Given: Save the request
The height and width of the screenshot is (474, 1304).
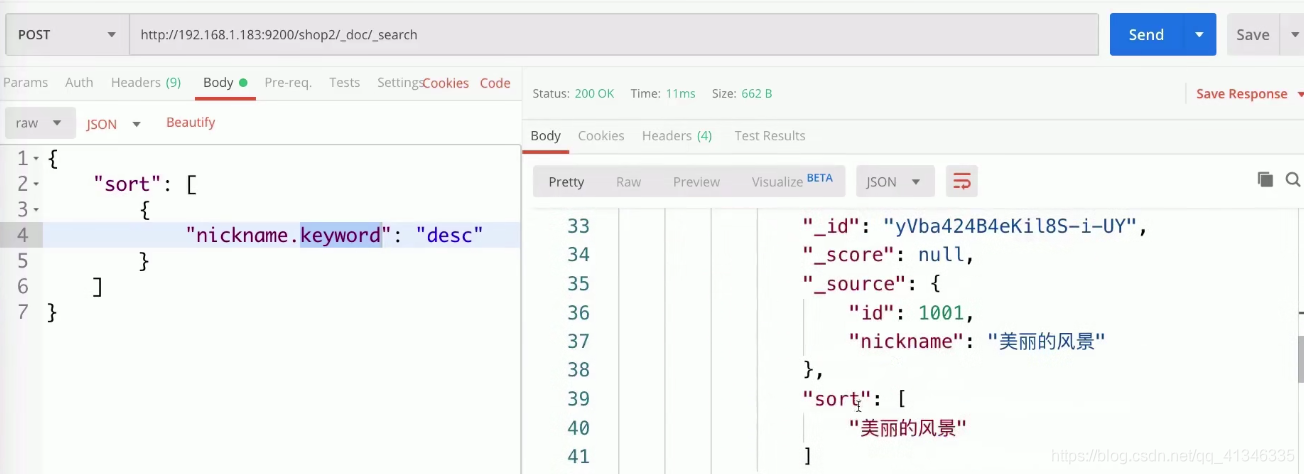Looking at the screenshot, I should tap(1252, 34).
